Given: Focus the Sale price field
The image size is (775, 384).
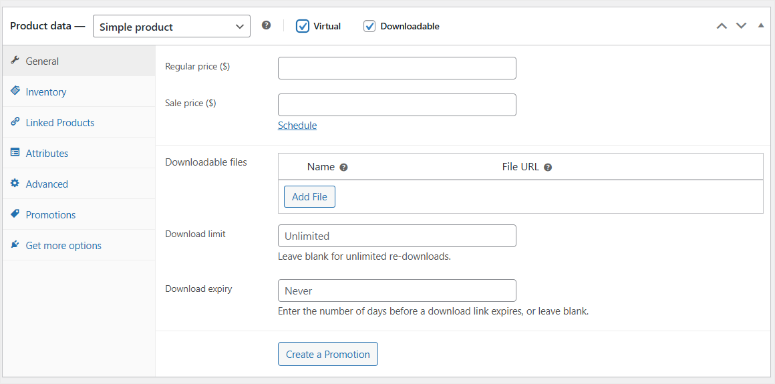Looking at the screenshot, I should (x=397, y=105).
